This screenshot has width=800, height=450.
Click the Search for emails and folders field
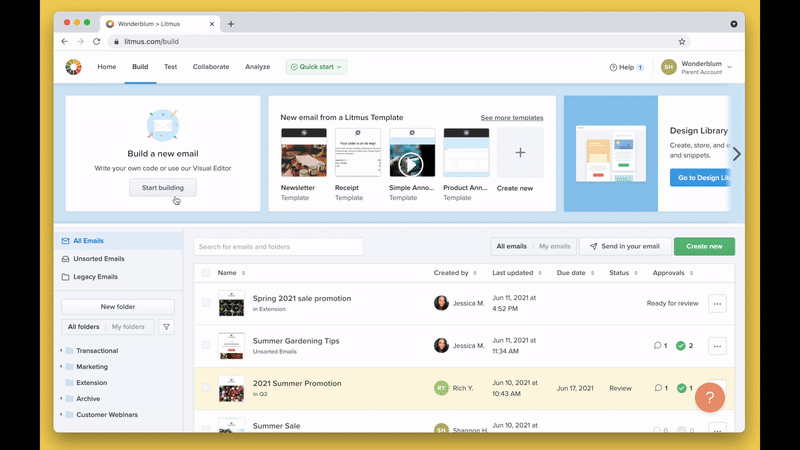click(278, 246)
